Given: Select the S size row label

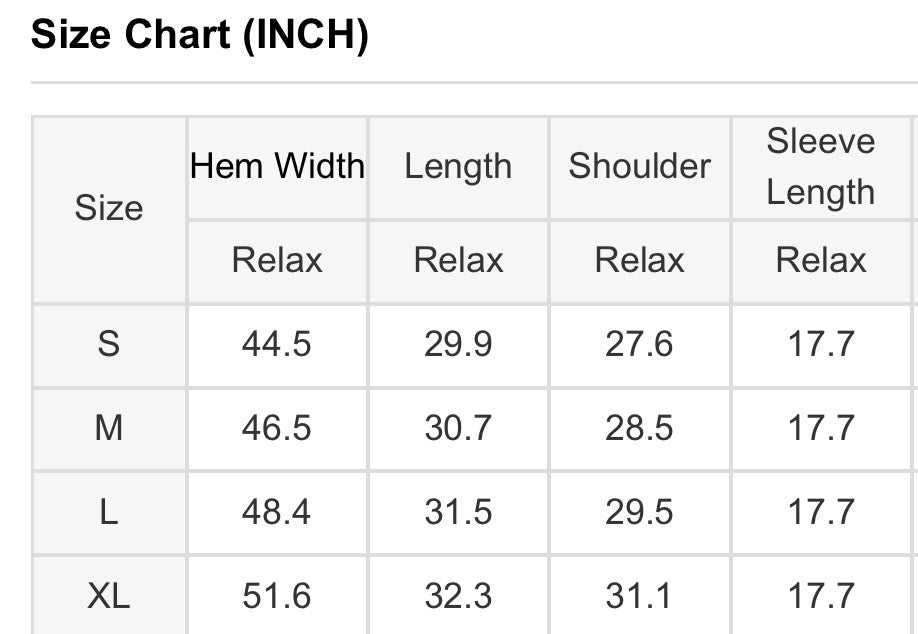Looking at the screenshot, I should pyautogui.click(x=109, y=344).
